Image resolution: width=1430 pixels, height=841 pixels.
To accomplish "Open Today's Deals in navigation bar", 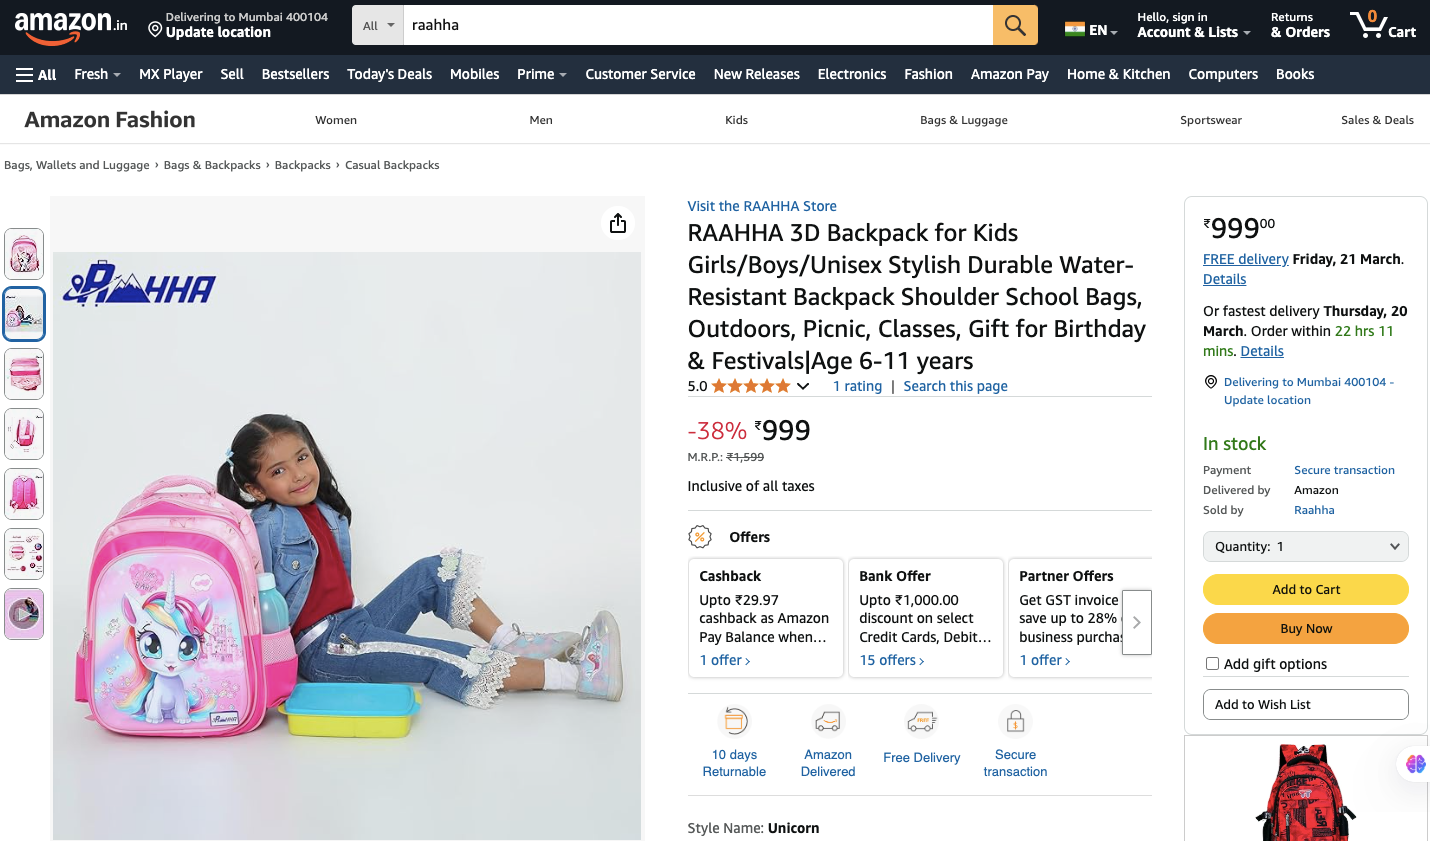I will pyautogui.click(x=389, y=74).
